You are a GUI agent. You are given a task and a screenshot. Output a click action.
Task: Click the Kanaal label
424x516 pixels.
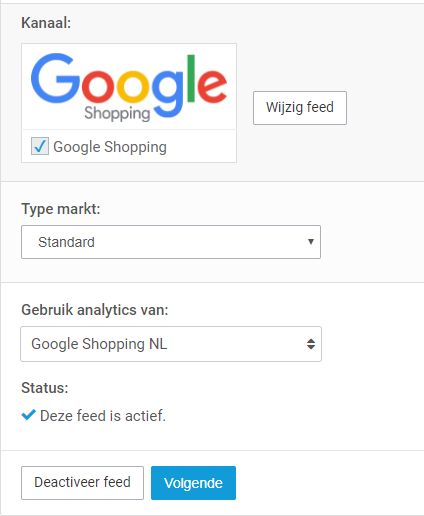point(46,23)
